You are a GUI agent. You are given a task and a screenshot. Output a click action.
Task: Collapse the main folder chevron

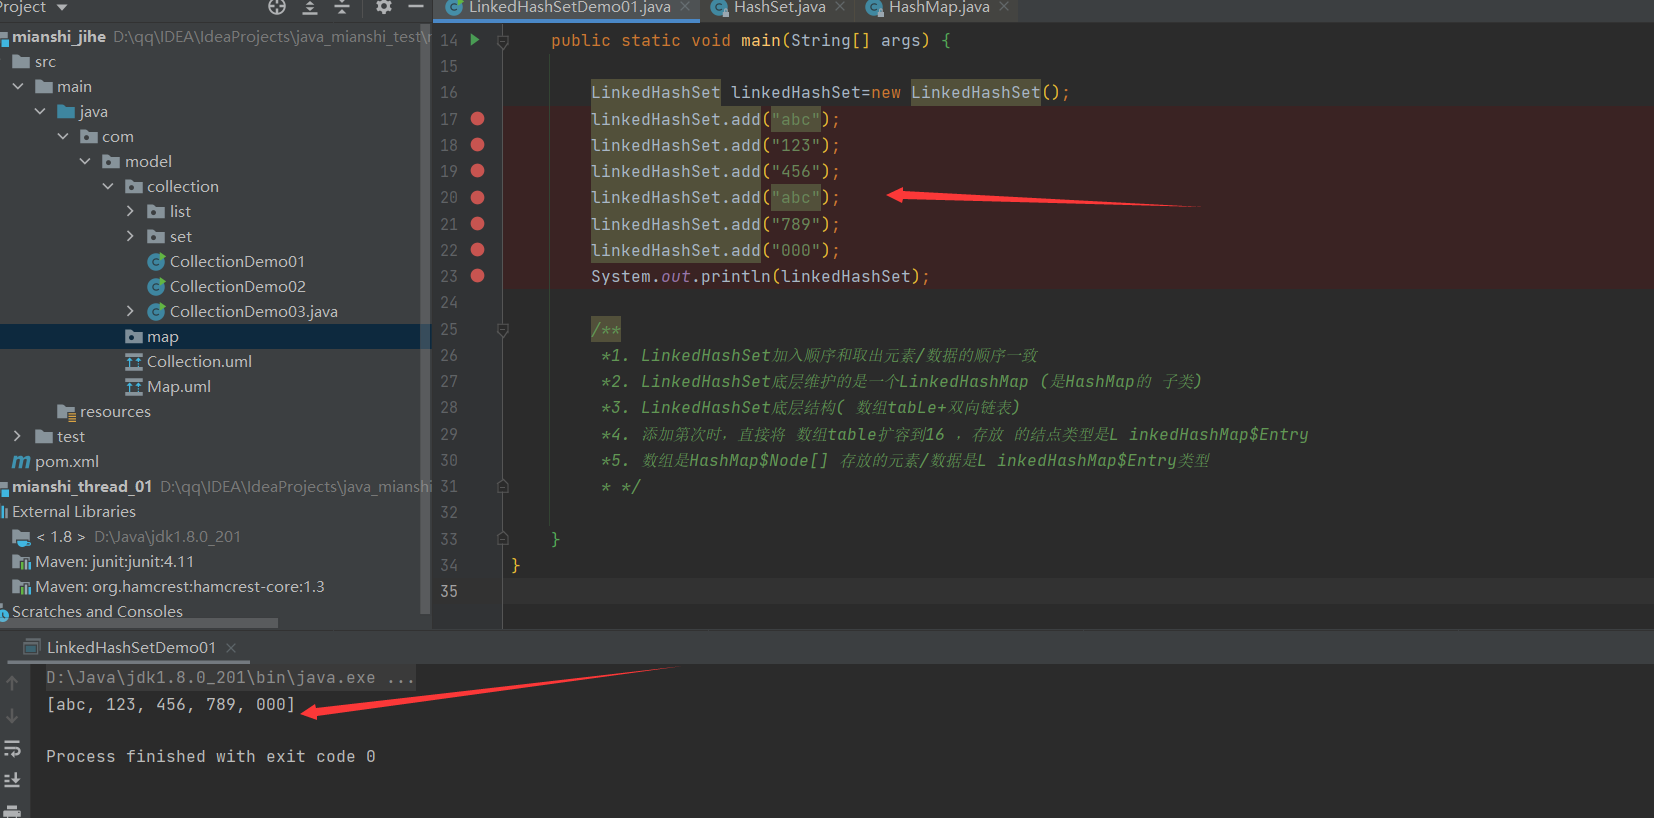tap(18, 87)
